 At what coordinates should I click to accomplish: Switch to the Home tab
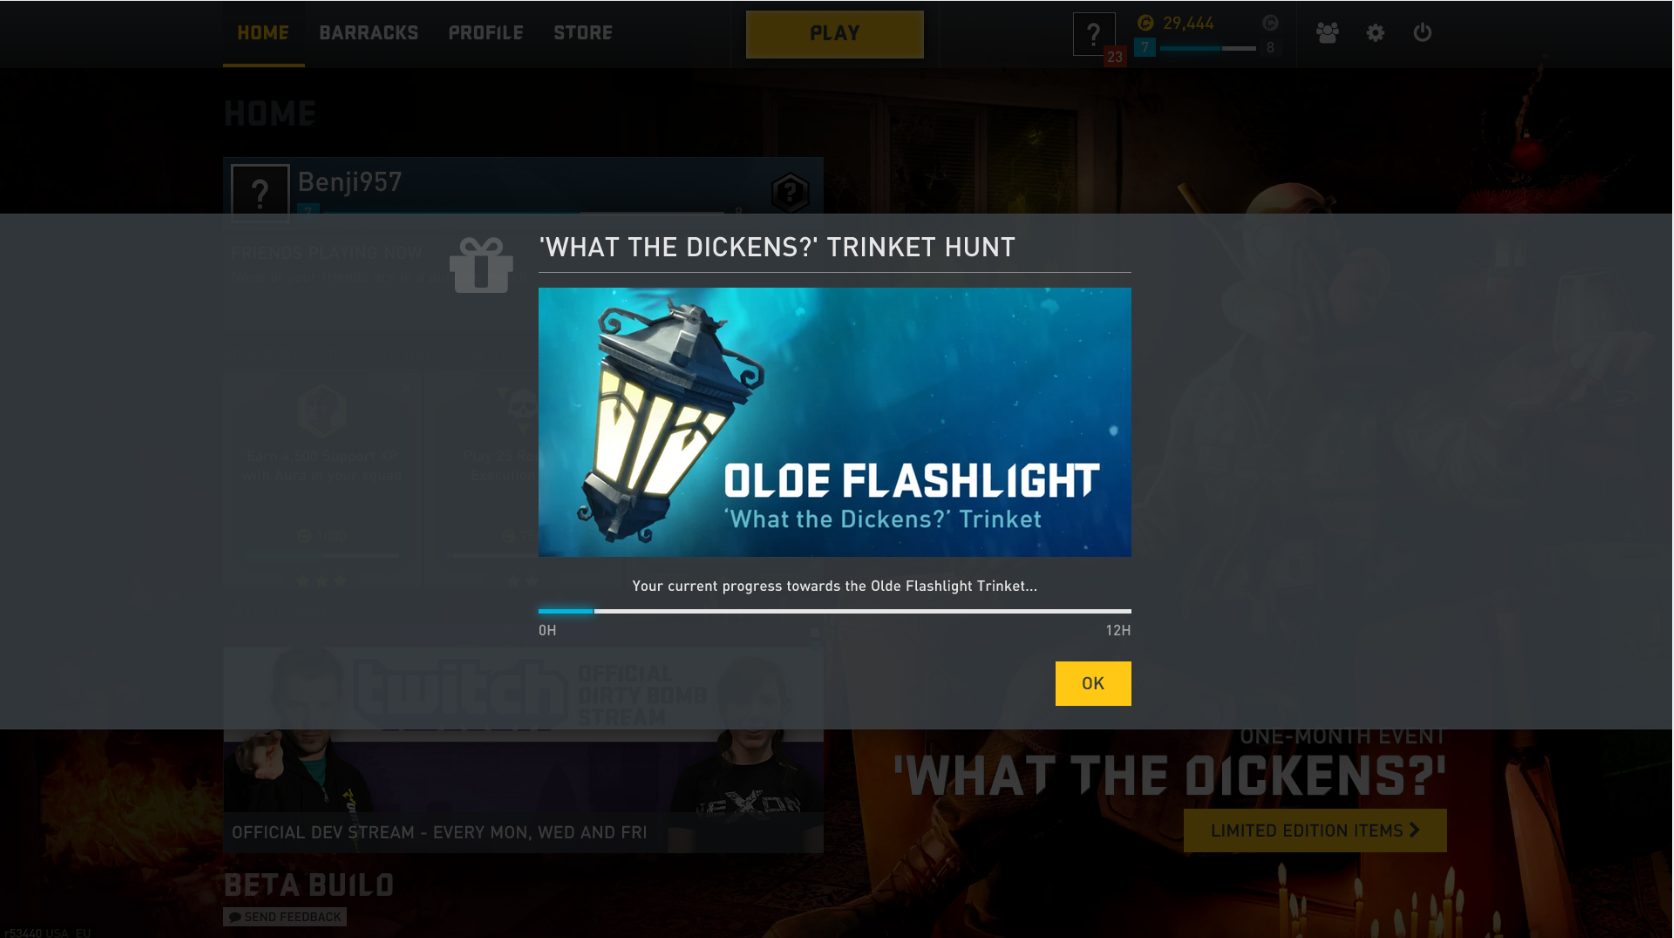point(263,33)
